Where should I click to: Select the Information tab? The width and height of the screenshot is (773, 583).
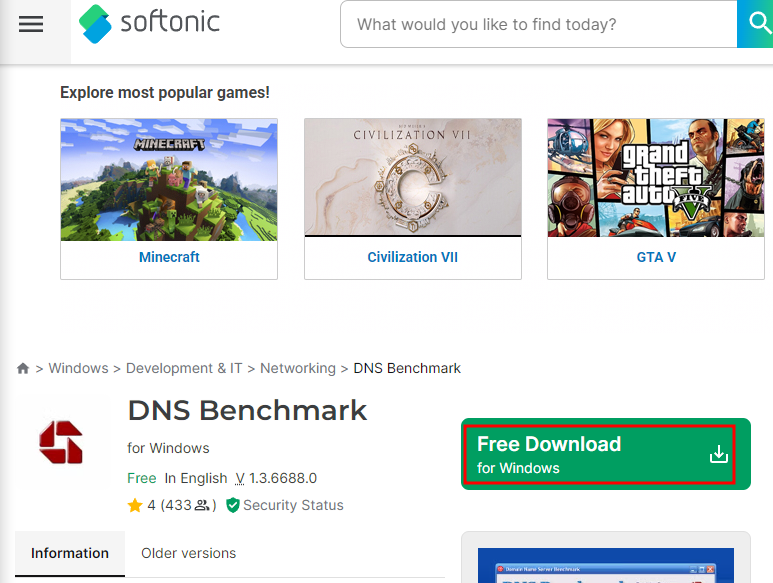click(70, 553)
